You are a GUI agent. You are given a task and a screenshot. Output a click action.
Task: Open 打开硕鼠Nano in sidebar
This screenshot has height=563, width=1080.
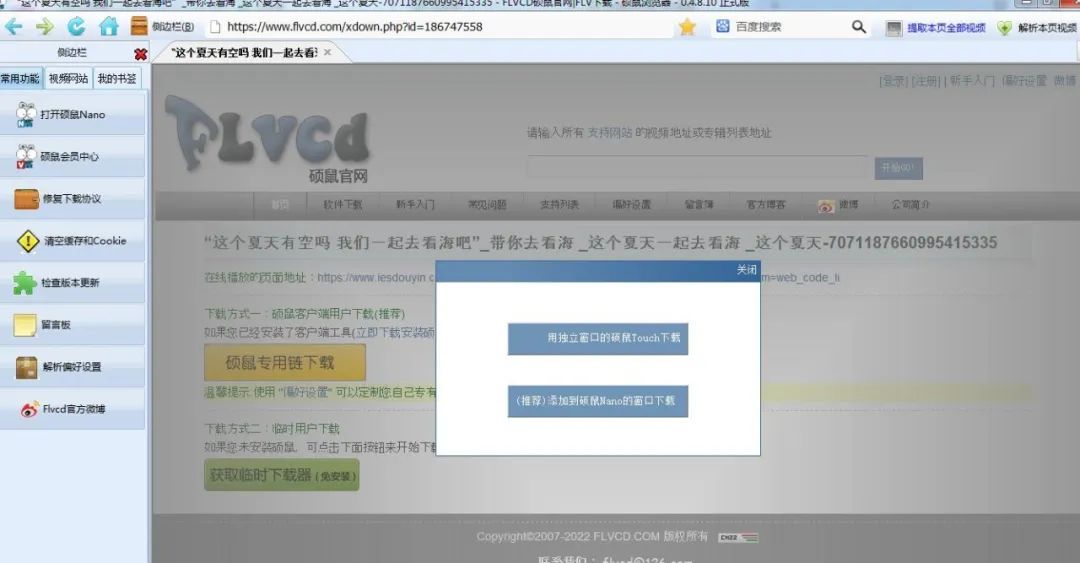click(72, 114)
